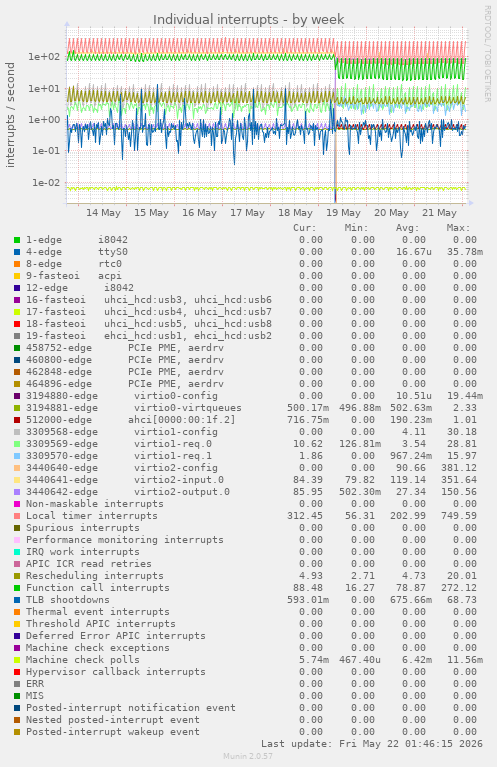497x767 pixels.
Task: Click the blue swatch beside 4-edge ttyS0
Action: [17, 252]
